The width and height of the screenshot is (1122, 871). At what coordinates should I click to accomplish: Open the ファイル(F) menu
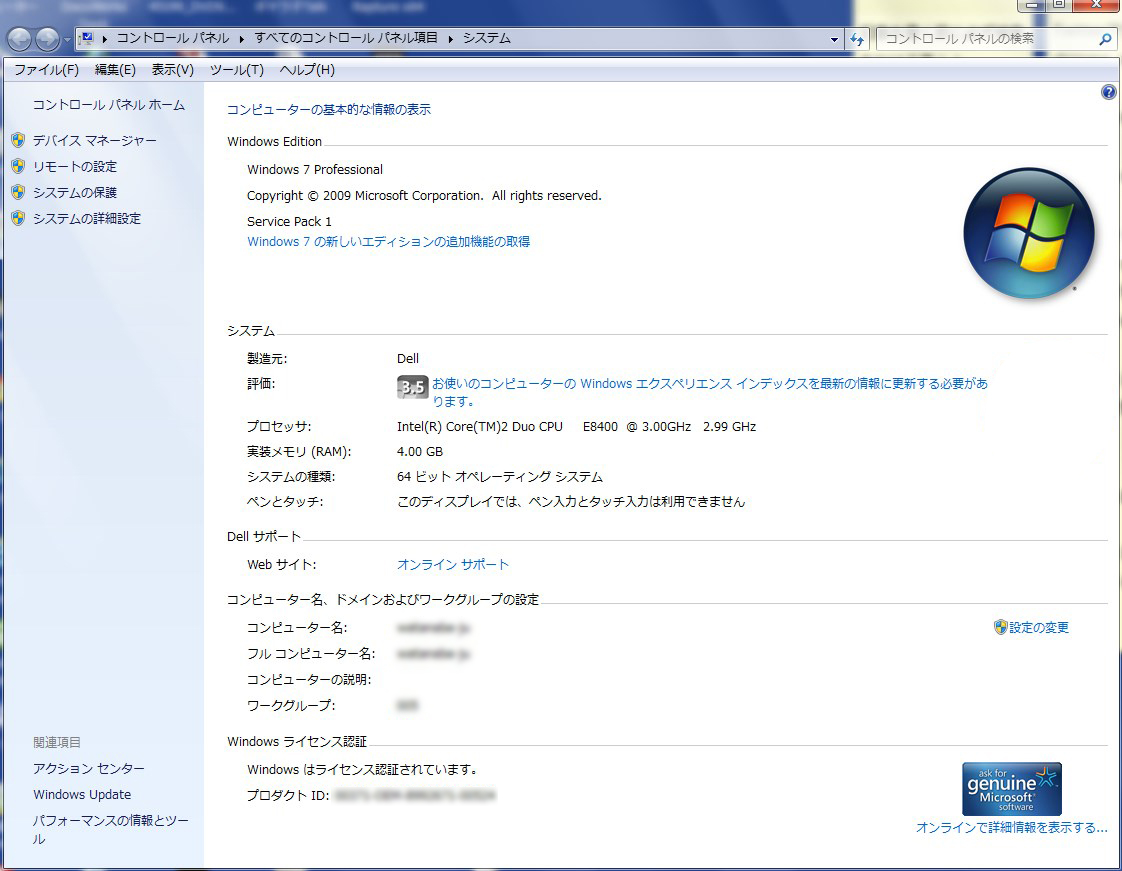[x=47, y=69]
